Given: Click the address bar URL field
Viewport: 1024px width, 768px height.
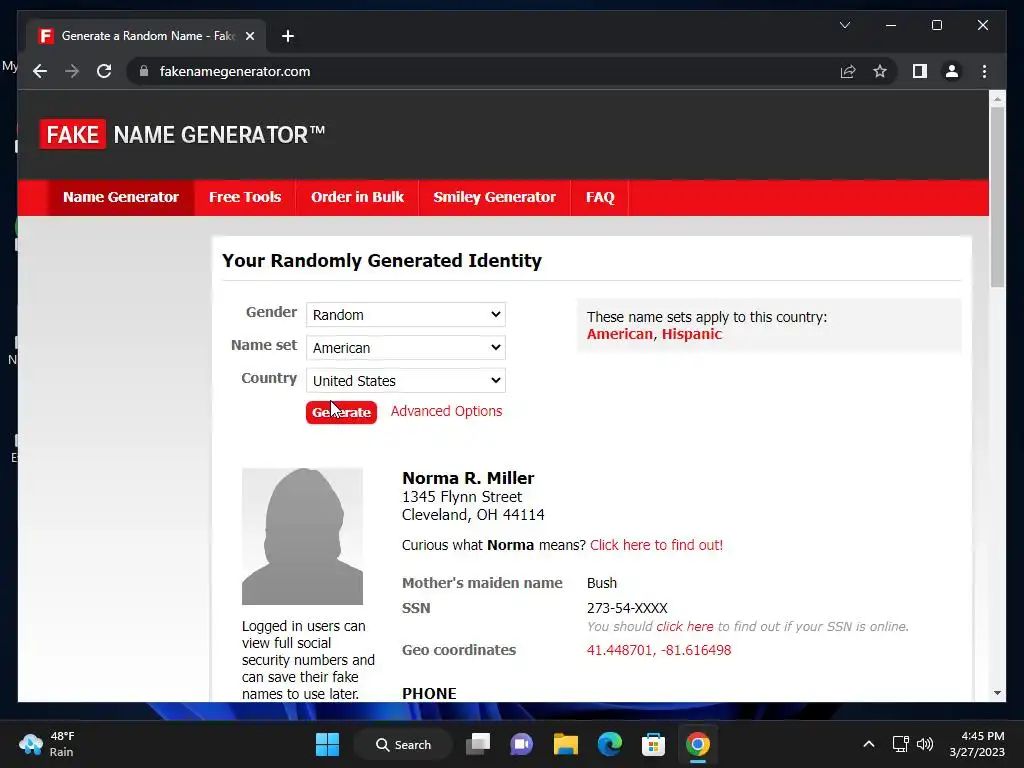Looking at the screenshot, I should pyautogui.click(x=483, y=71).
